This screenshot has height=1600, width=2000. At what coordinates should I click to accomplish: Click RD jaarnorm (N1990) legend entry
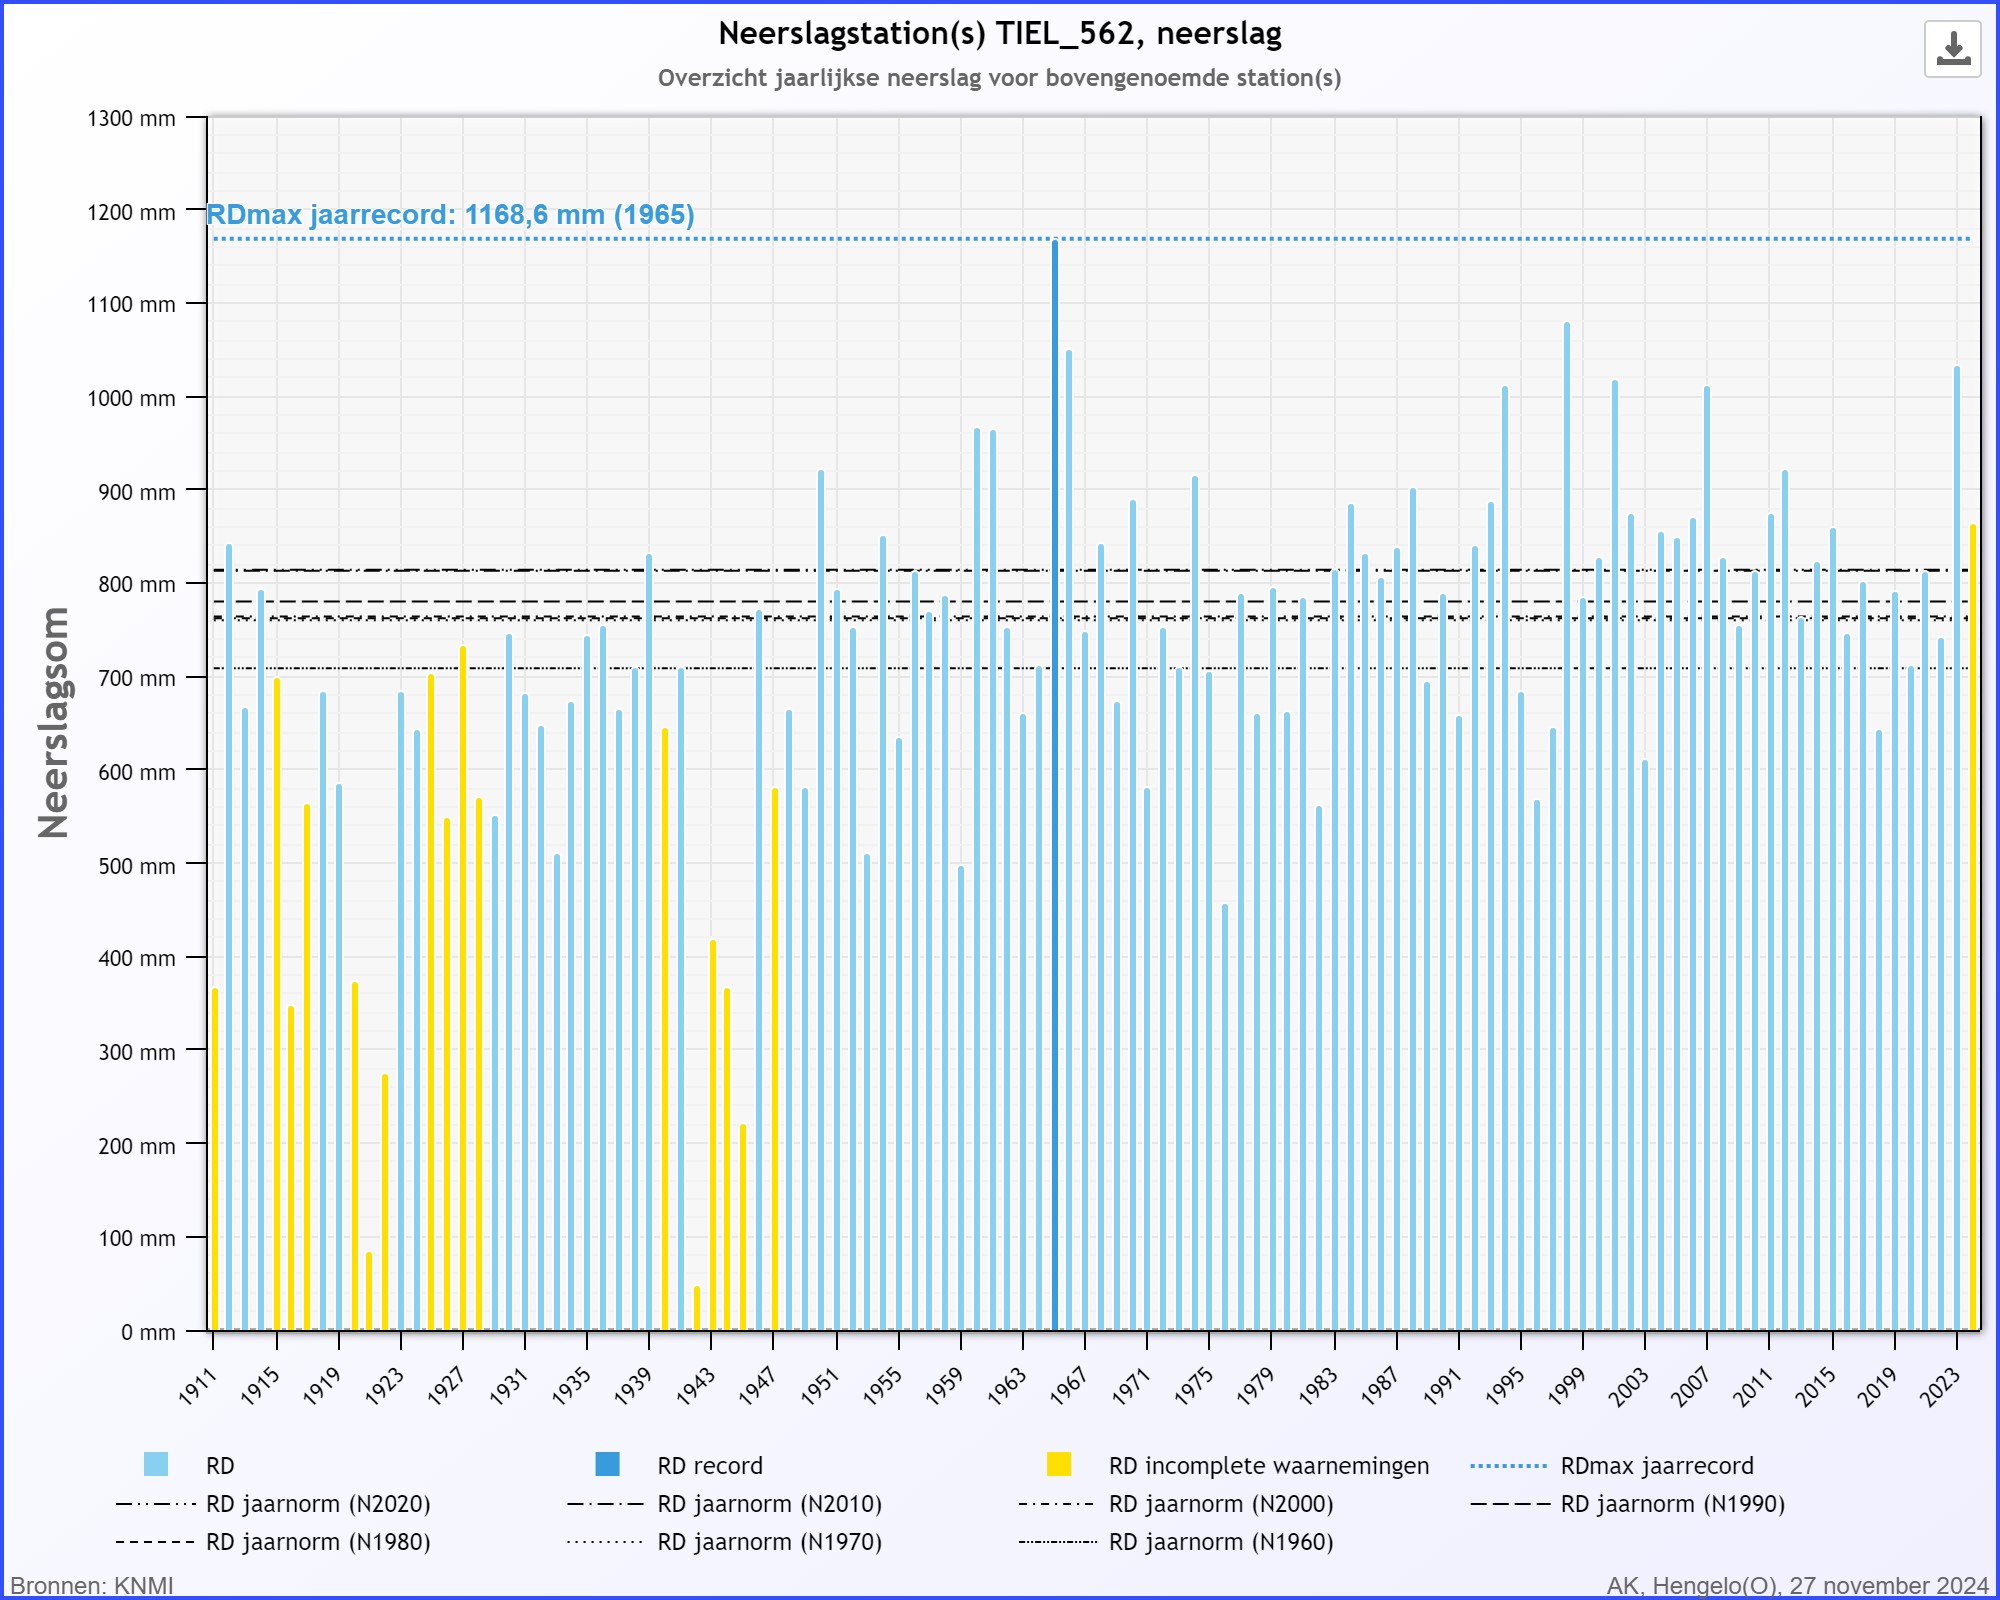pyautogui.click(x=1672, y=1504)
